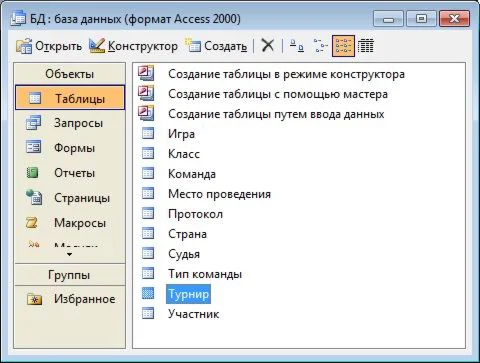
Task: Select the highlighted Турнир table
Action: click(x=188, y=294)
